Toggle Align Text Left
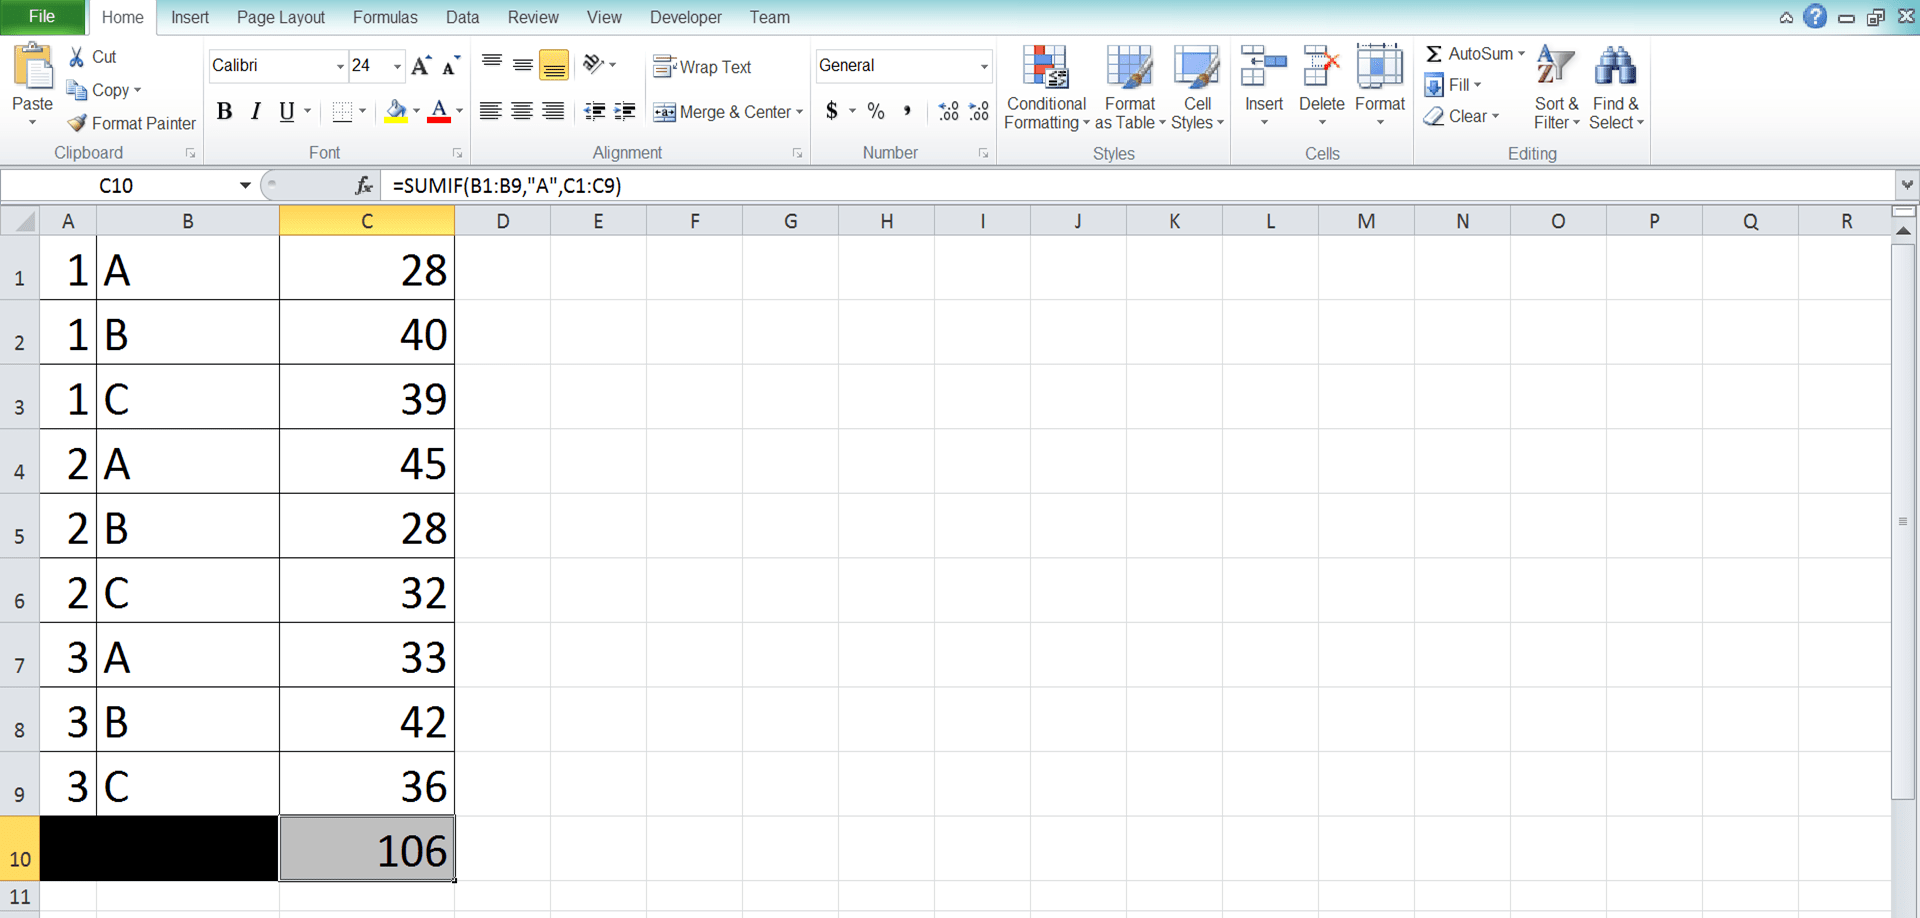This screenshot has width=1920, height=918. (x=490, y=111)
